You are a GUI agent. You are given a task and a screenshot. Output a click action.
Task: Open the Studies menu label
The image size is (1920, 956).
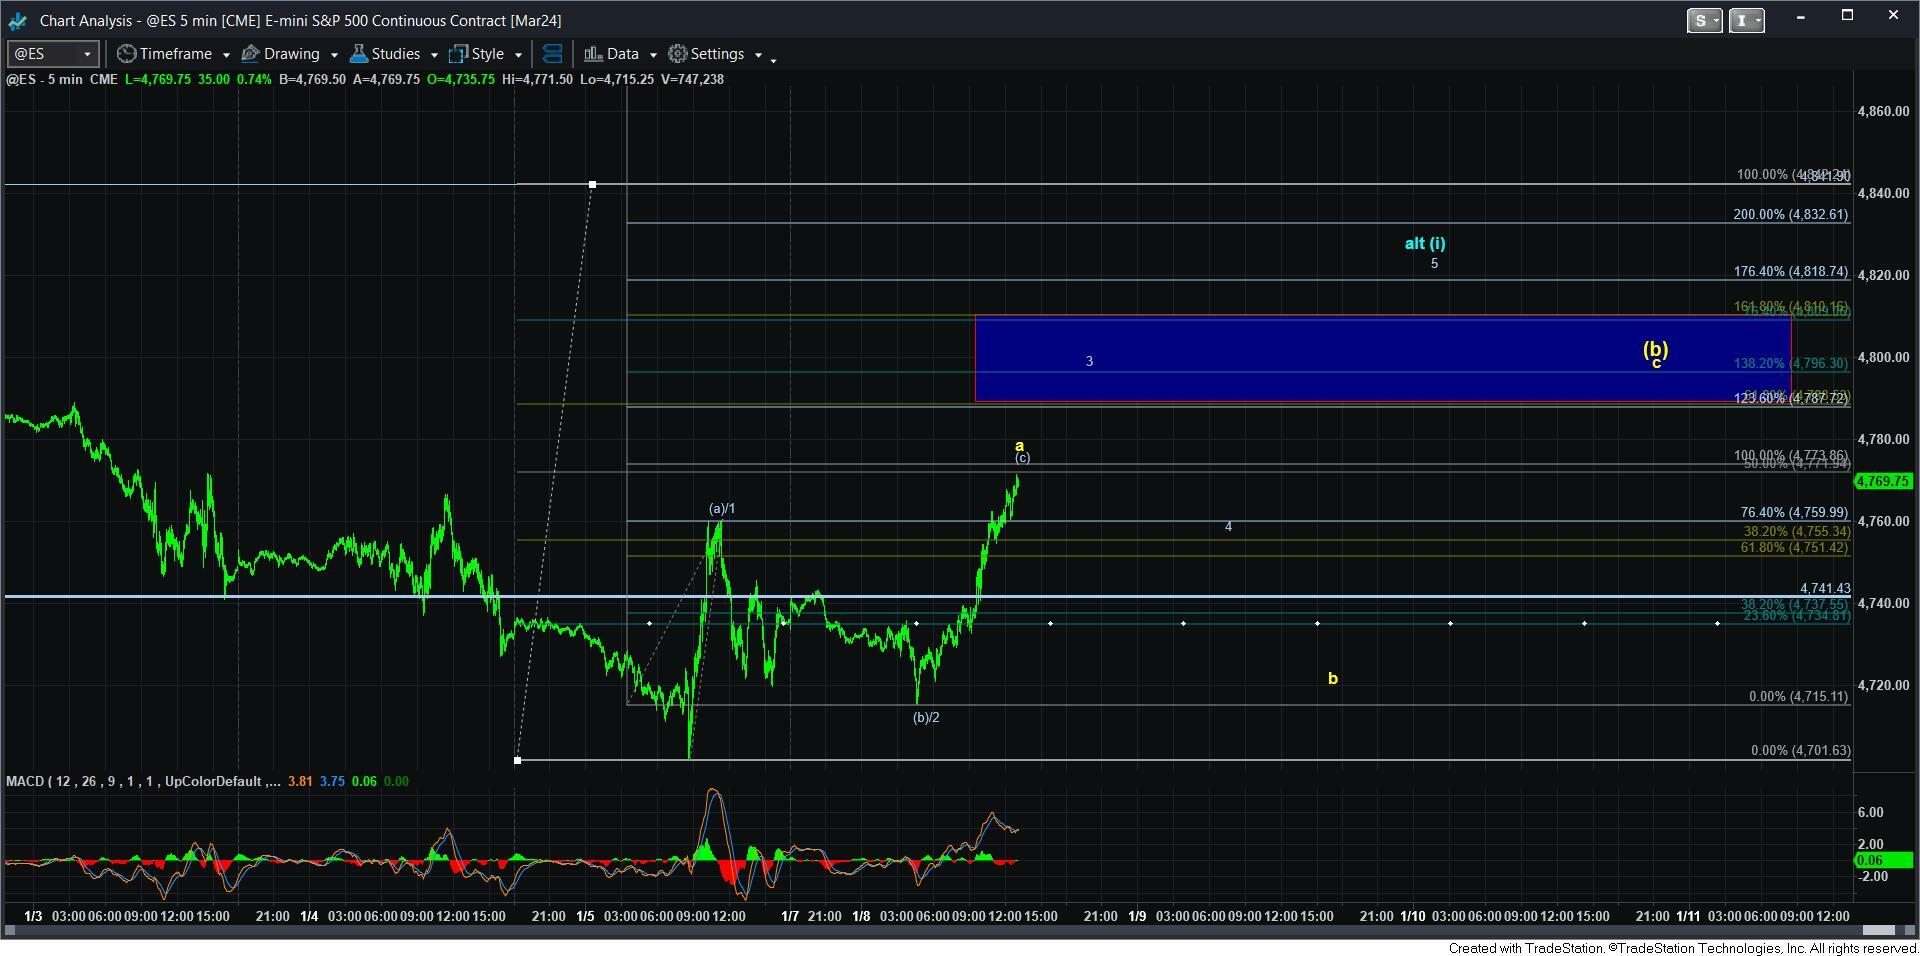click(395, 54)
